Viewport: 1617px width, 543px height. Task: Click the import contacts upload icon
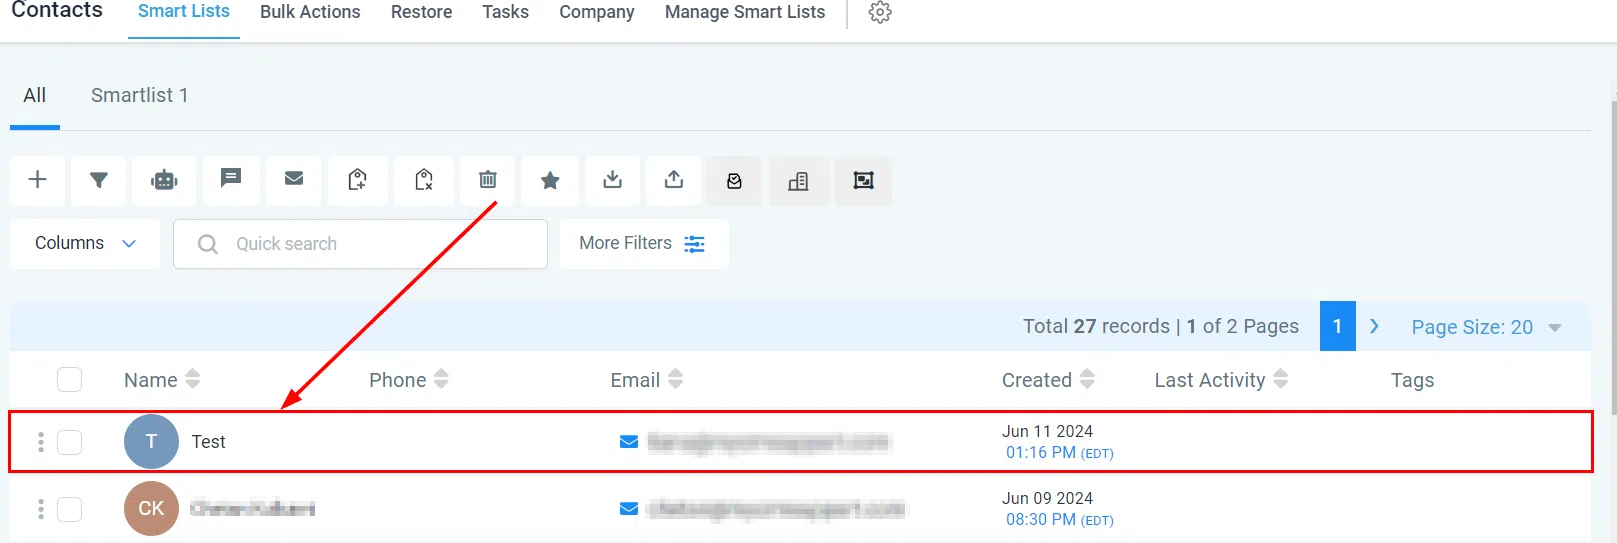pos(674,180)
